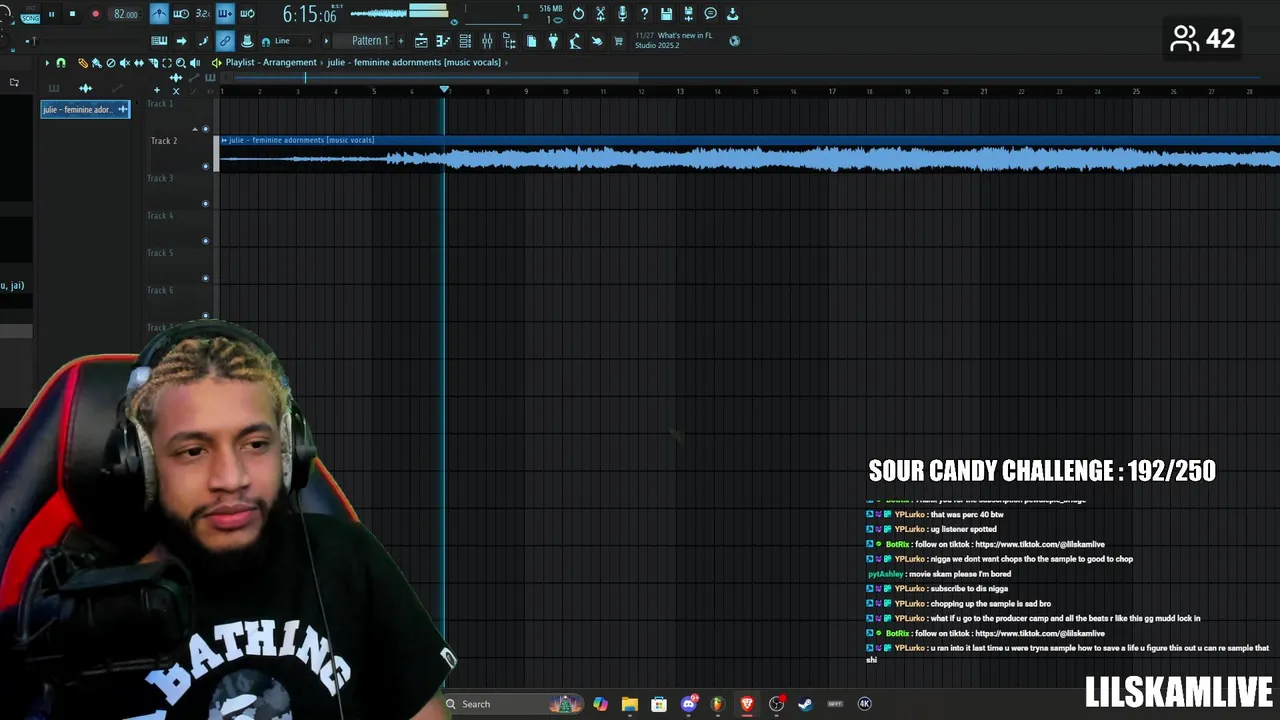Click the Playlist - Arrangement breadcrumb
The image size is (1280, 720).
click(x=271, y=62)
